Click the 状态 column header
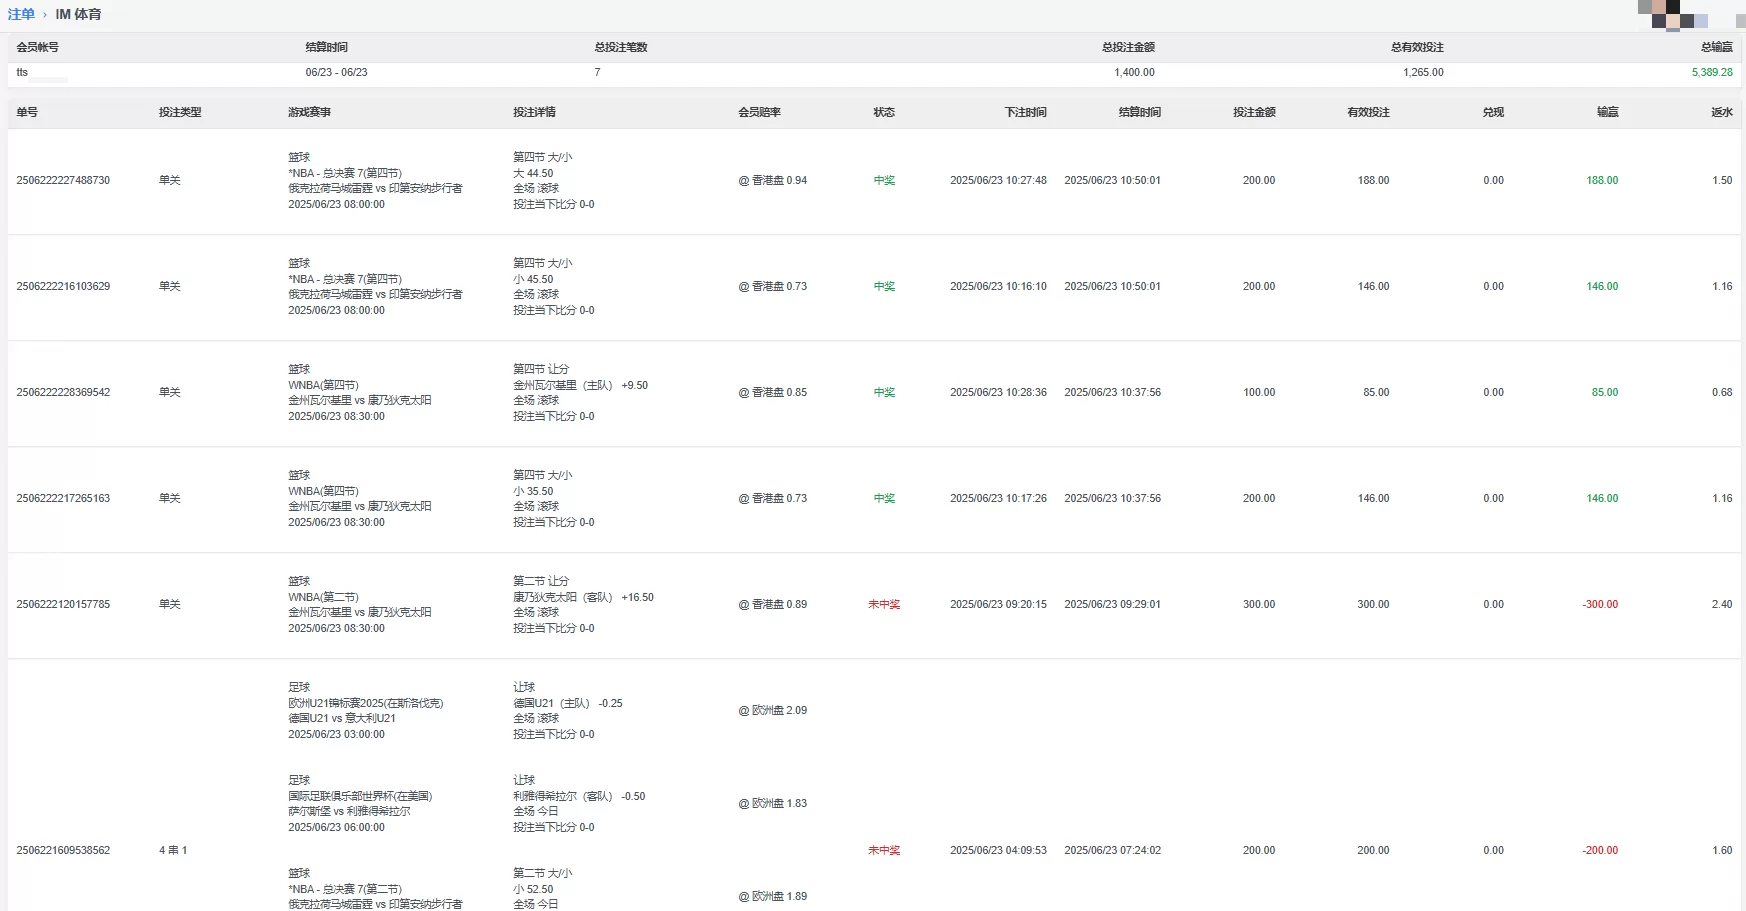This screenshot has width=1746, height=911. point(884,112)
